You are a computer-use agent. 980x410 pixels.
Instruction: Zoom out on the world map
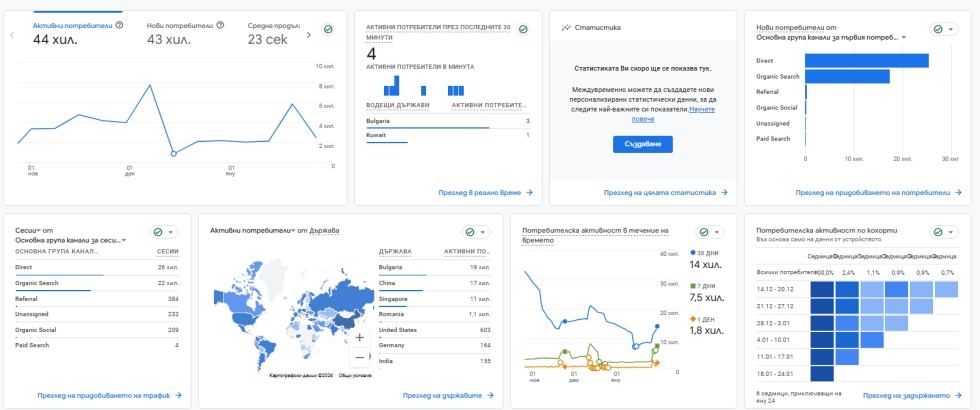pyautogui.click(x=359, y=357)
